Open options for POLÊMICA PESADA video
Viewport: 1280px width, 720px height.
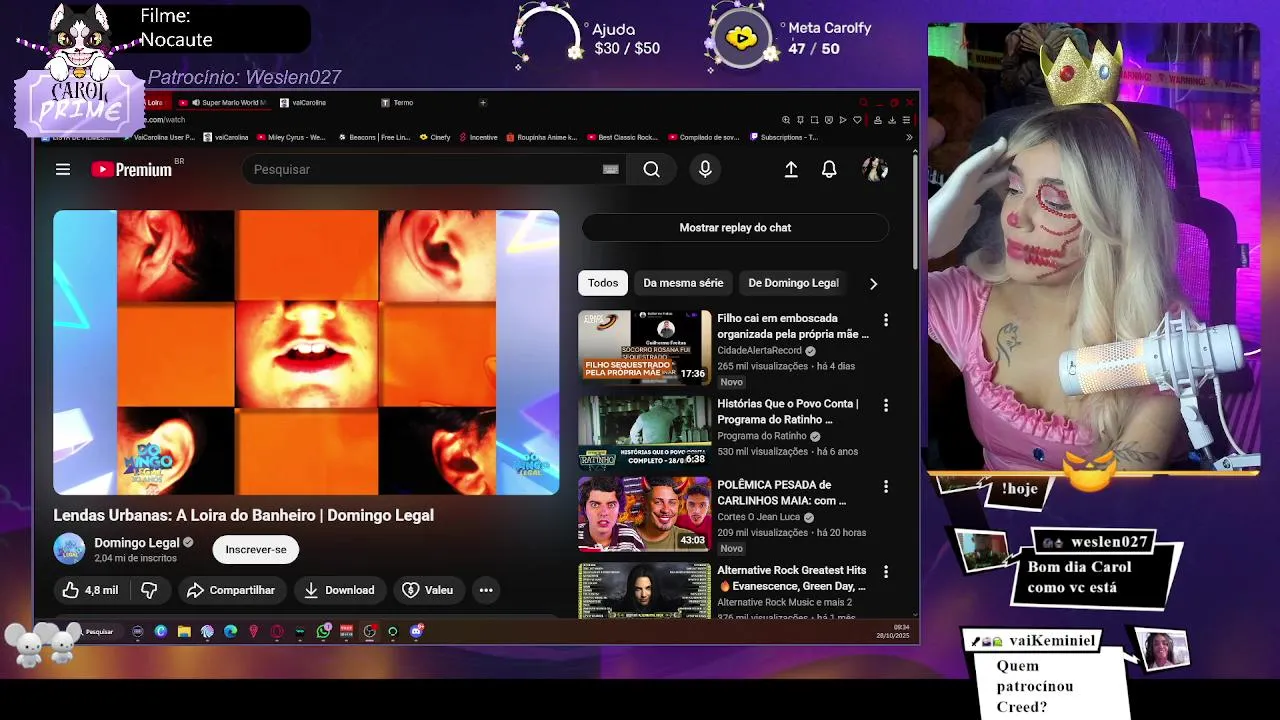pos(885,486)
